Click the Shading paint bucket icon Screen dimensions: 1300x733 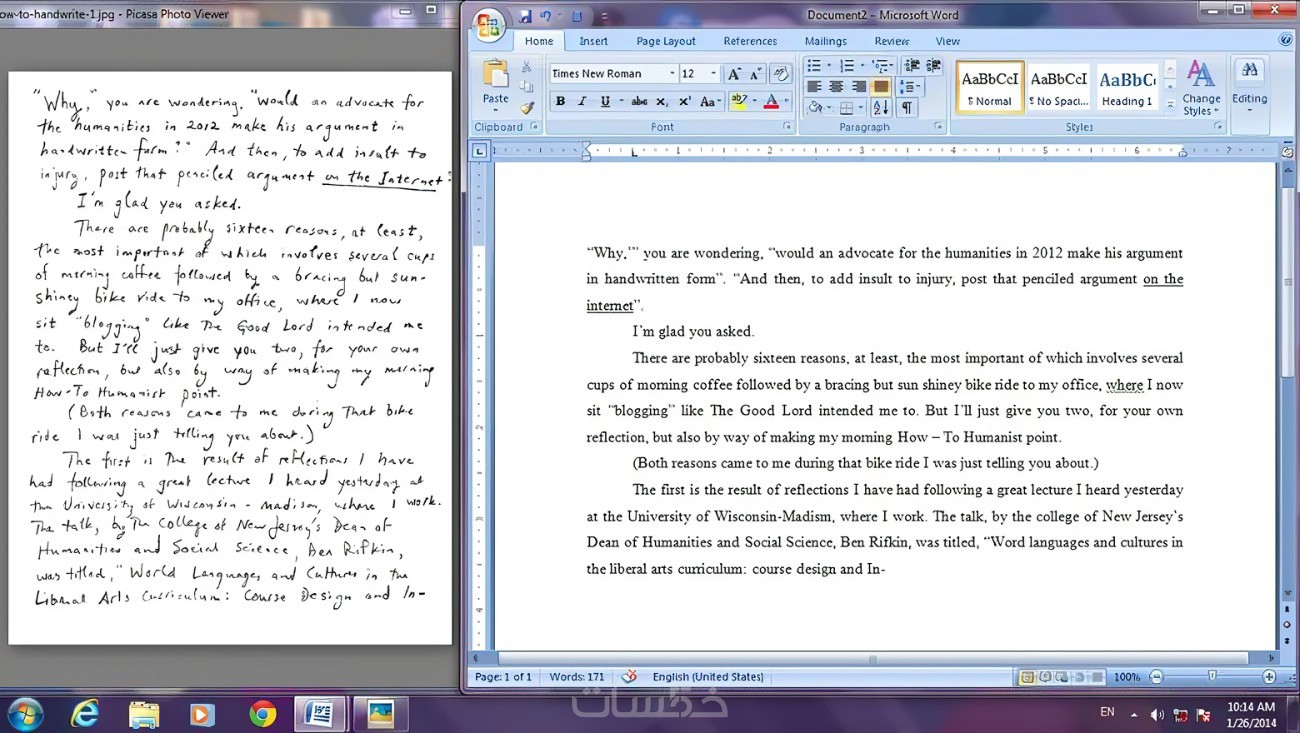[814, 108]
